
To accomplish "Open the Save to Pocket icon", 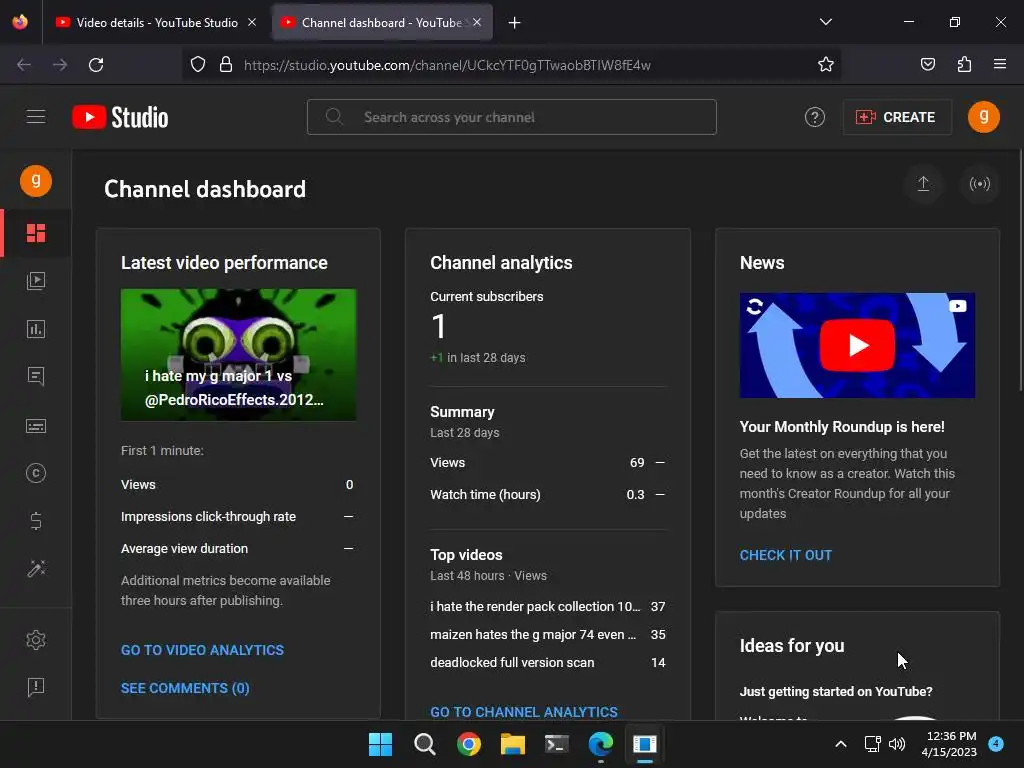I will coord(927,65).
